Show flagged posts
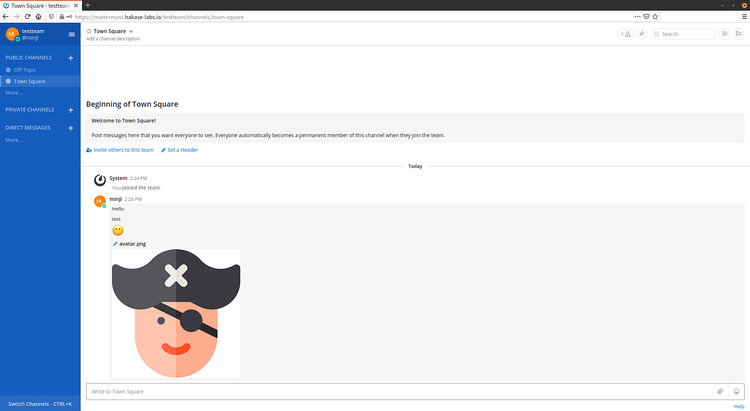 point(739,34)
